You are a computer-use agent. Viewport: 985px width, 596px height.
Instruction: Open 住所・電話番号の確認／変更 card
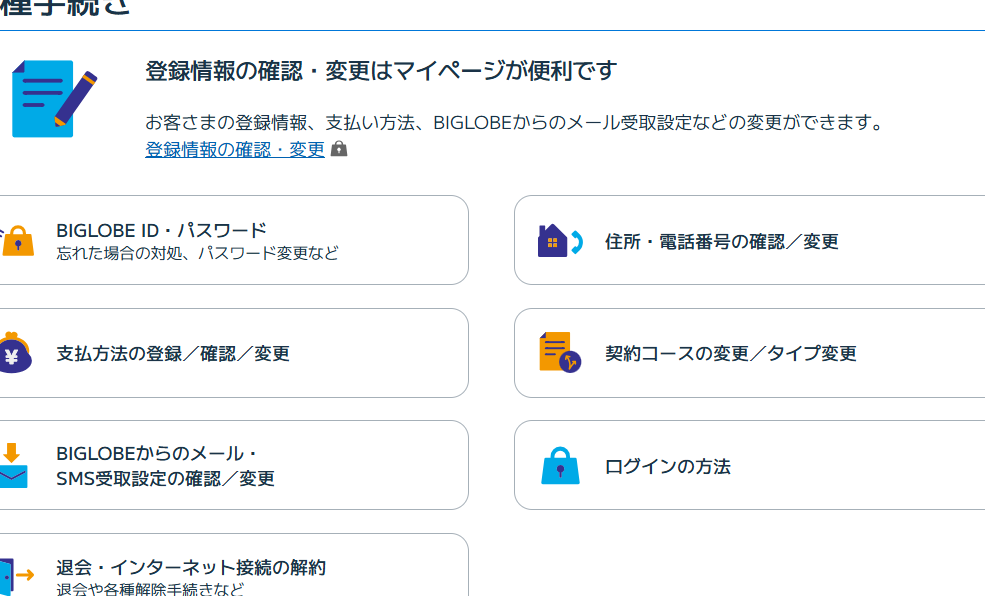[x=721, y=241]
